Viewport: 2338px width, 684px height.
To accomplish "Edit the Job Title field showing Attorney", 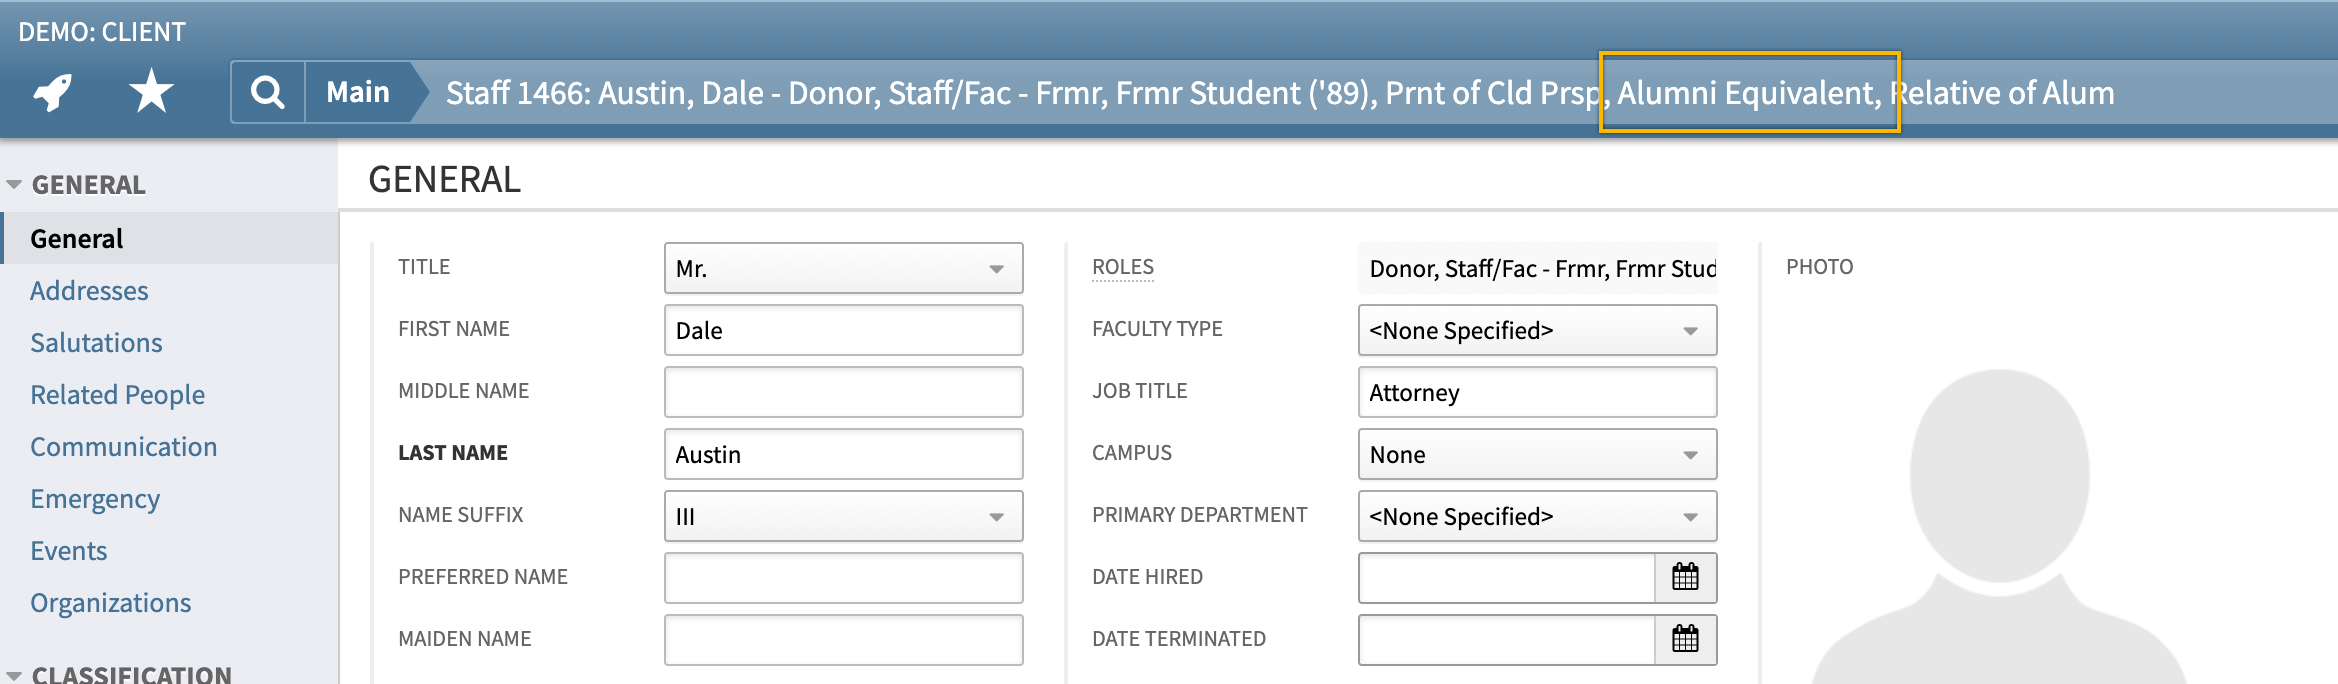I will coord(1537,392).
